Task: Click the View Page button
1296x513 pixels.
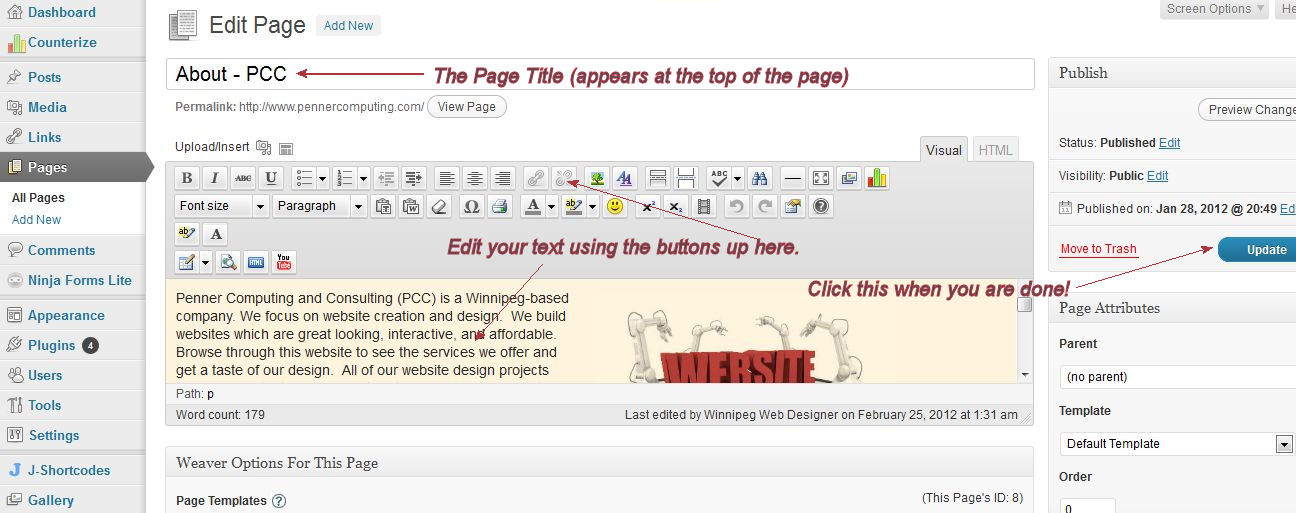Action: pyautogui.click(x=467, y=107)
